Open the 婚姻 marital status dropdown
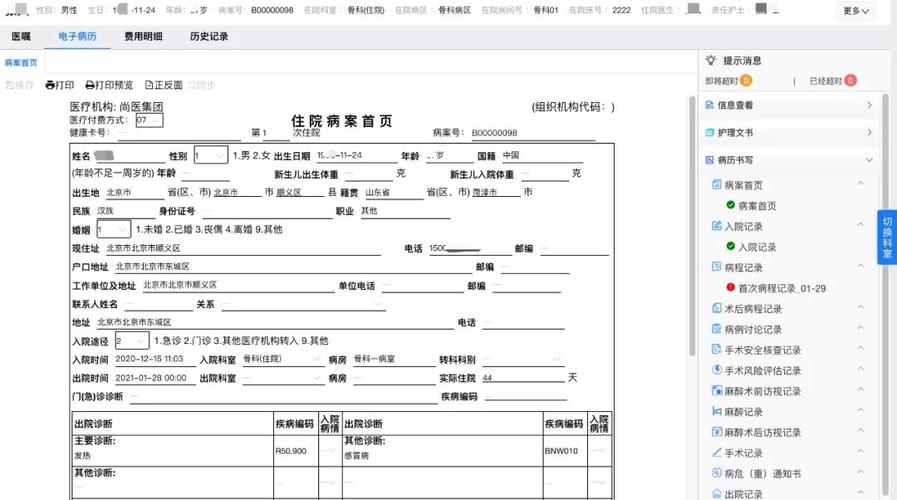 (113, 229)
